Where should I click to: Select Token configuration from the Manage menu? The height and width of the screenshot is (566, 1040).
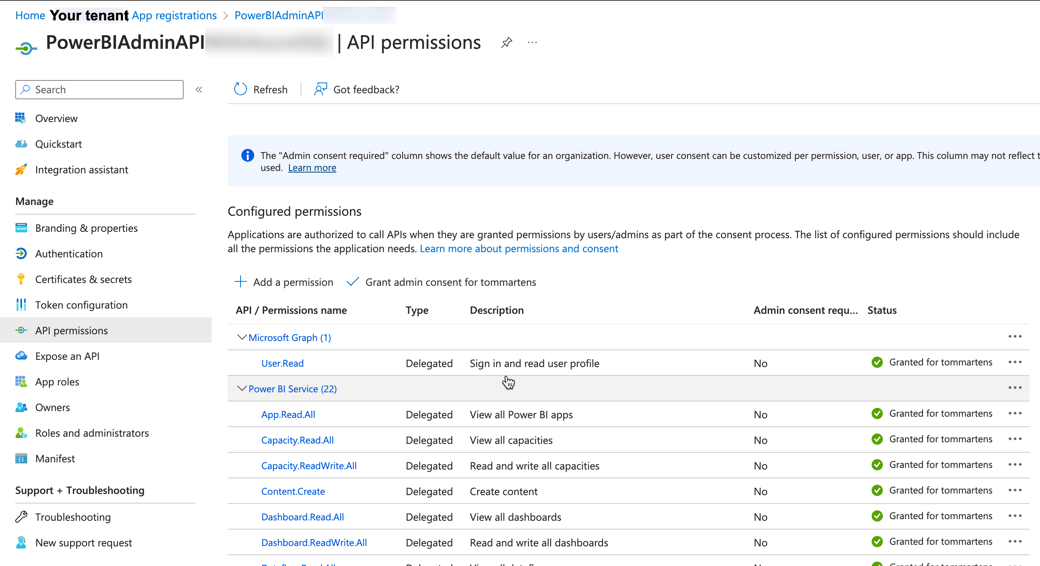coord(81,305)
